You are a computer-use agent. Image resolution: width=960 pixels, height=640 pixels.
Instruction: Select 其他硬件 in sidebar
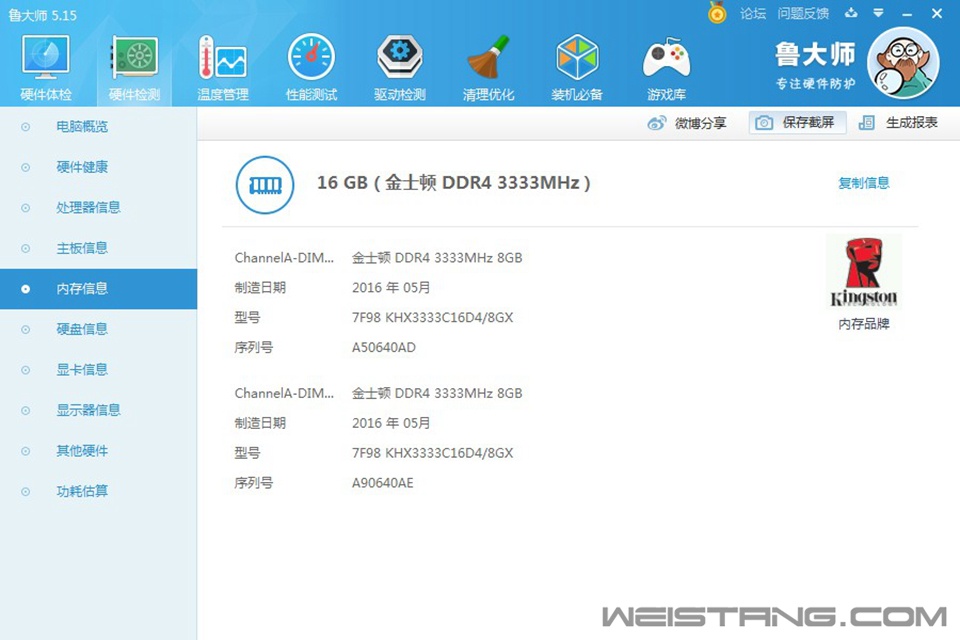99,451
